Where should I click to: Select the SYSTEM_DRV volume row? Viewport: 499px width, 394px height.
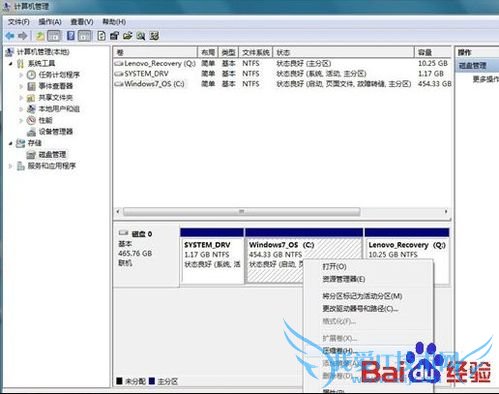tap(282, 74)
